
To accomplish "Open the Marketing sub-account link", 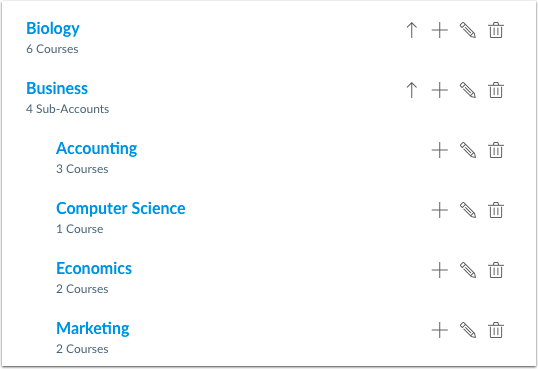I will tap(93, 329).
